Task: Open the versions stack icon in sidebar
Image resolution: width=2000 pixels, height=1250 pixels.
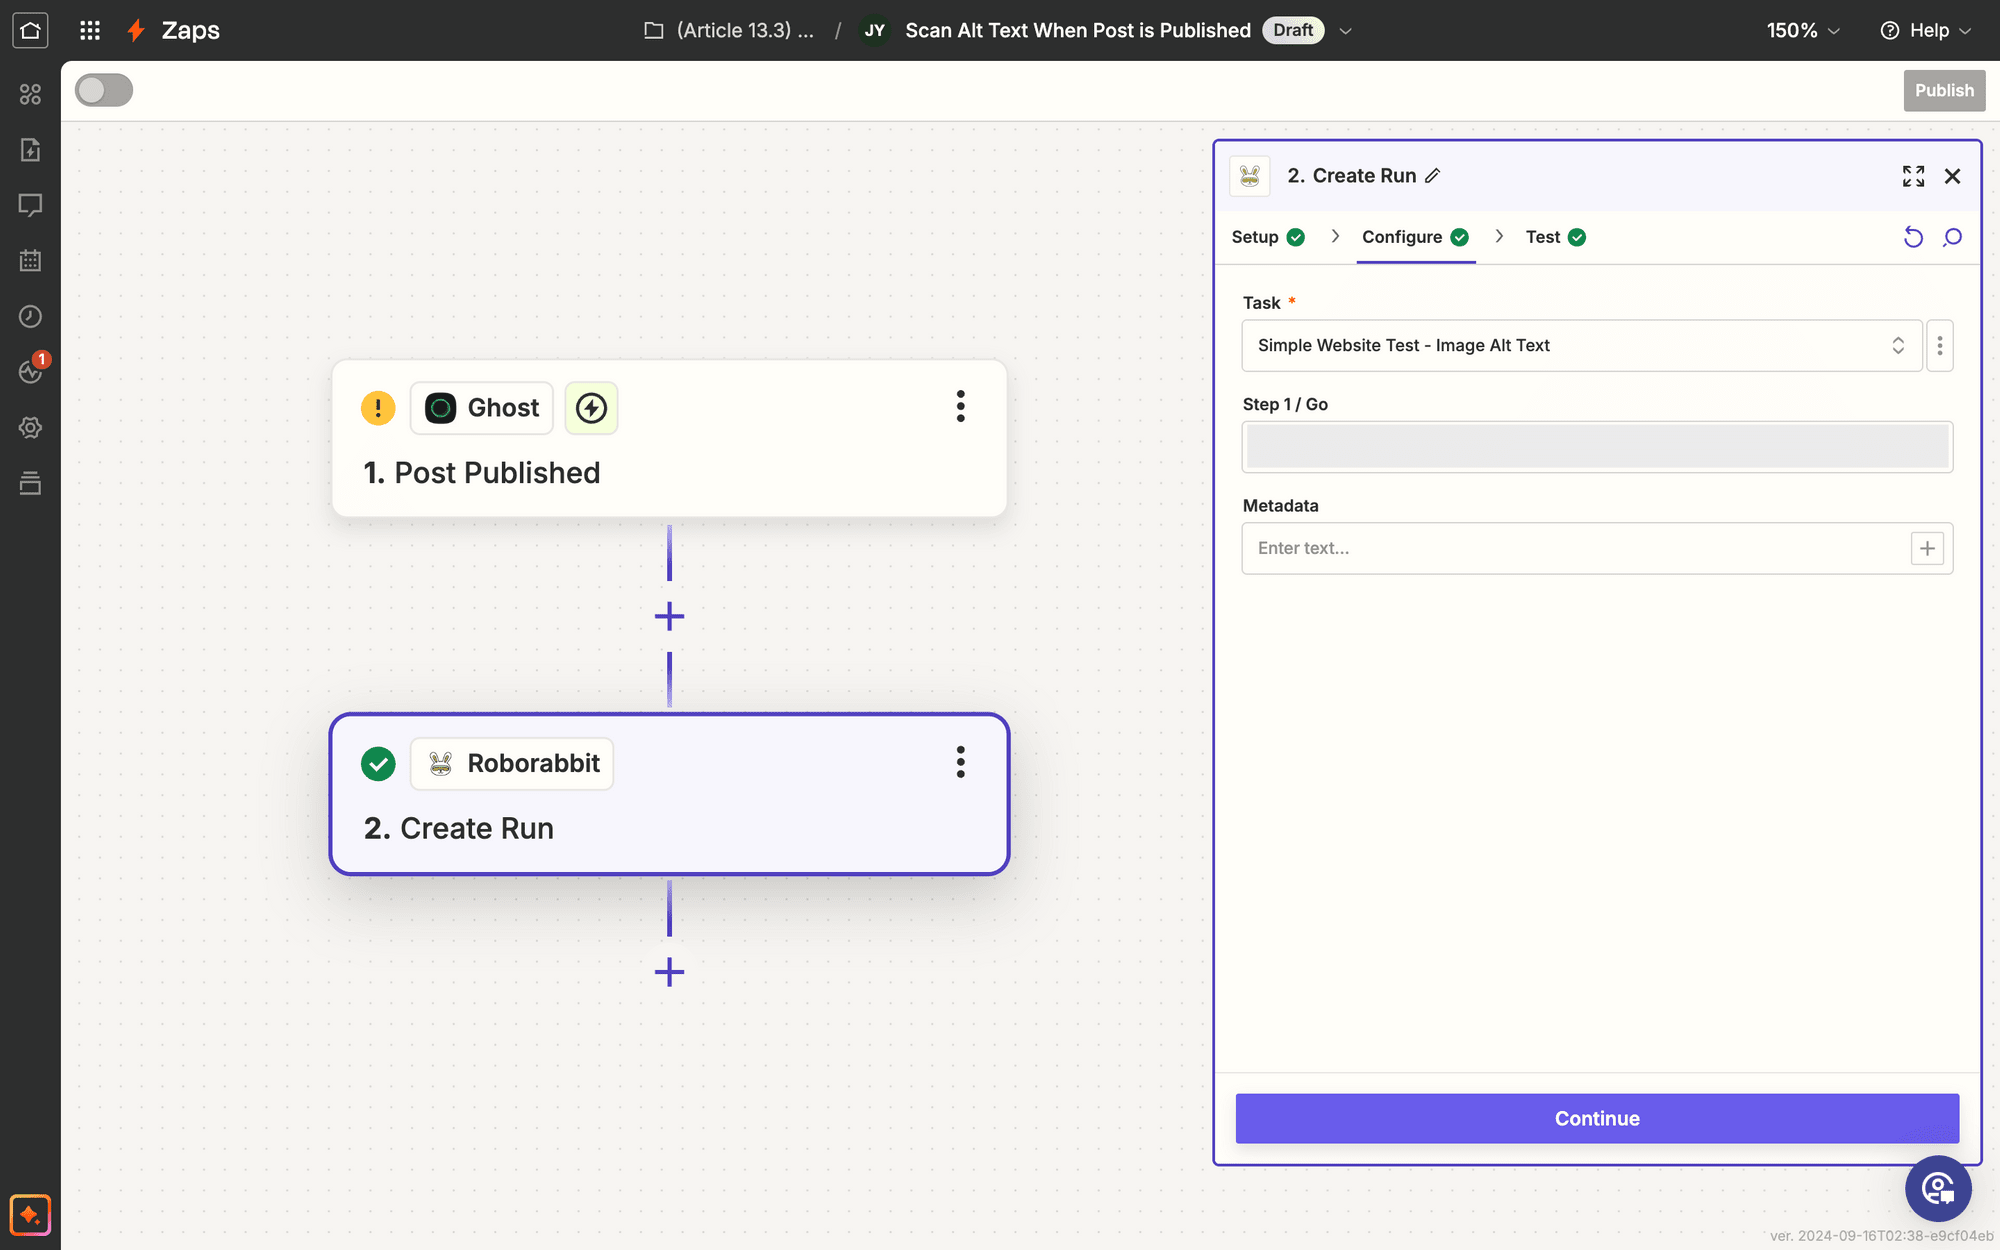Action: tap(30, 483)
